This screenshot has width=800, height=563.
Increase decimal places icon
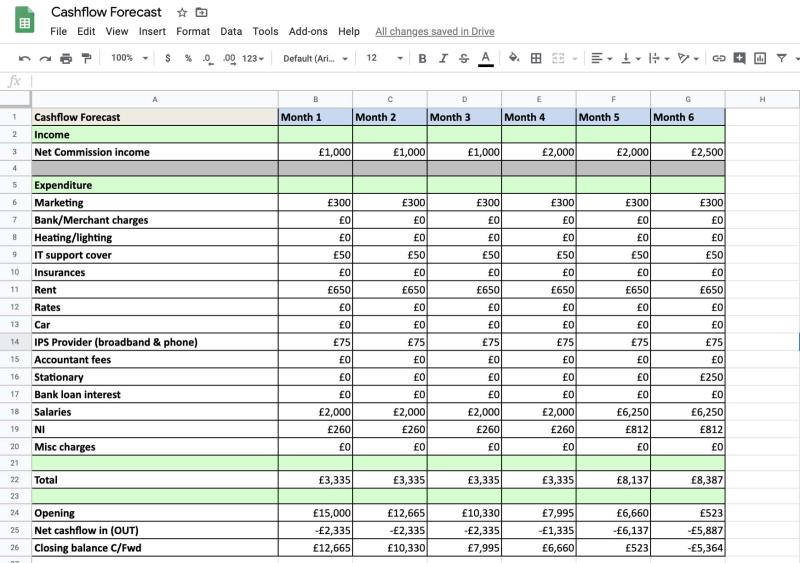click(229, 59)
